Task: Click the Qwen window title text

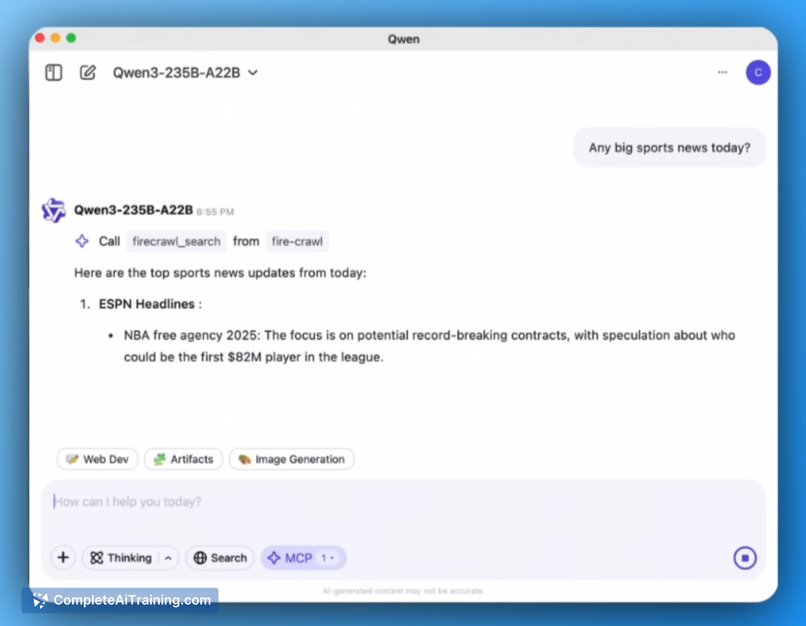Action: [404, 39]
